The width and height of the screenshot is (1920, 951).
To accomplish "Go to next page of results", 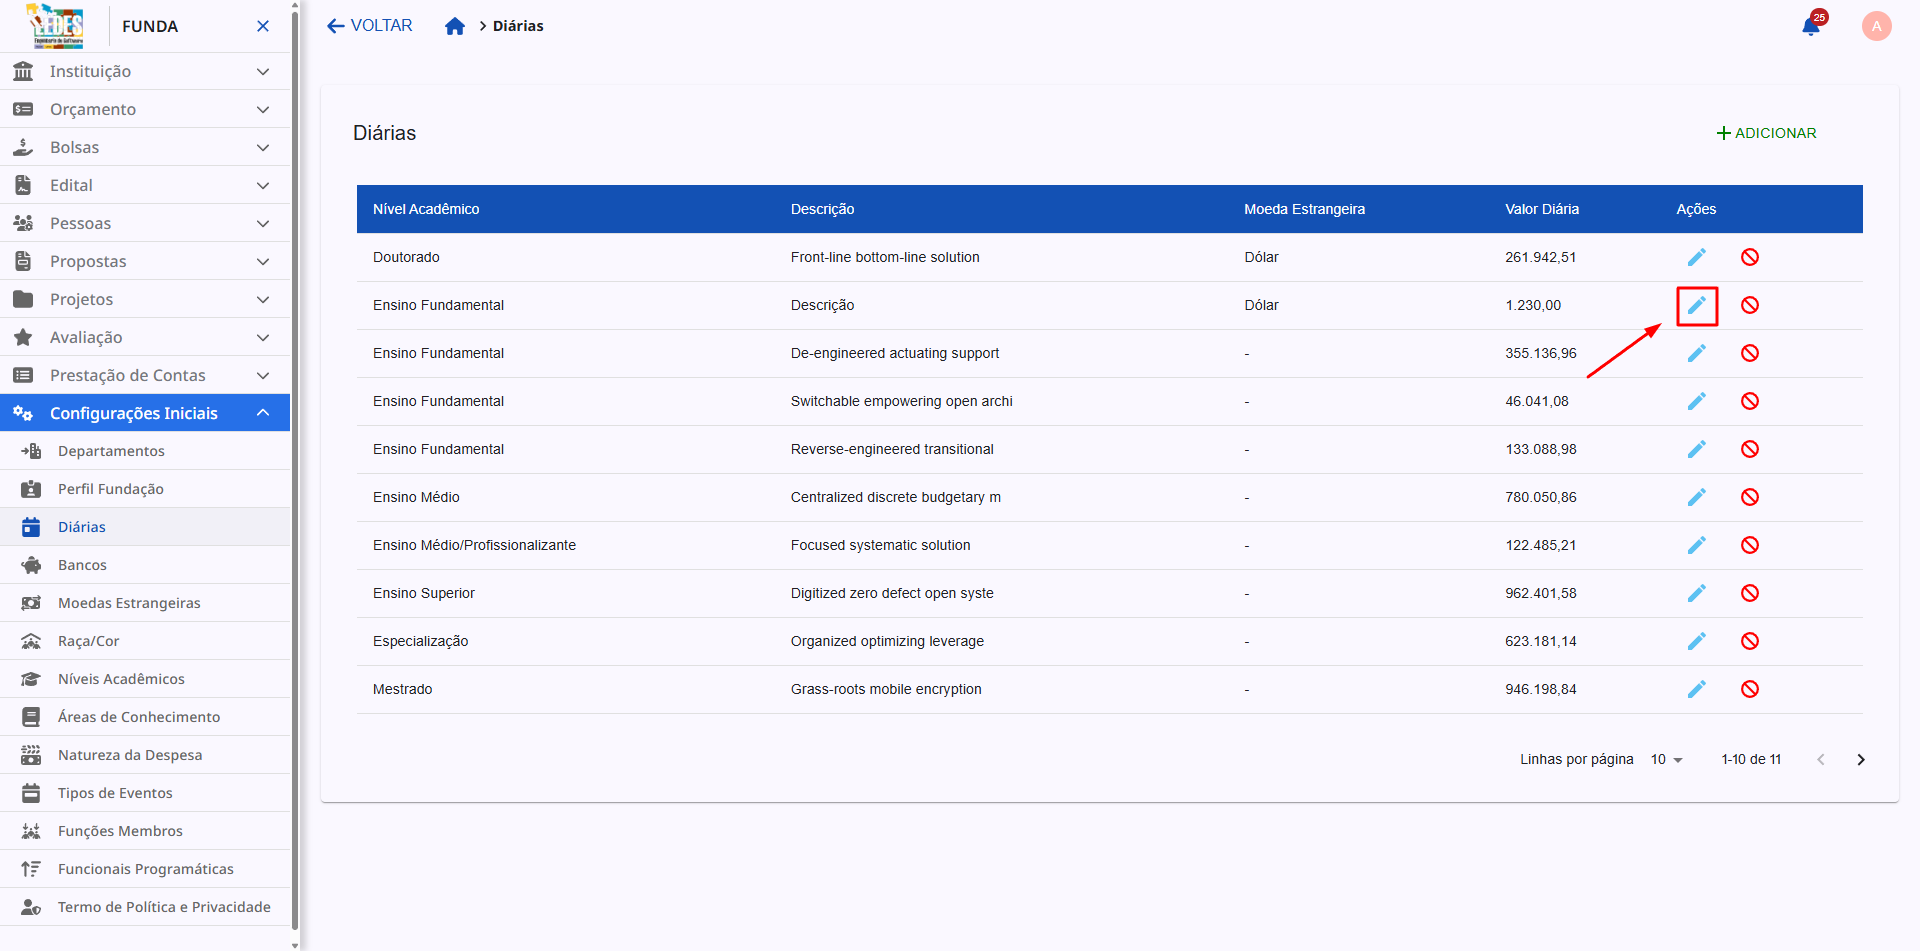I will (x=1860, y=760).
